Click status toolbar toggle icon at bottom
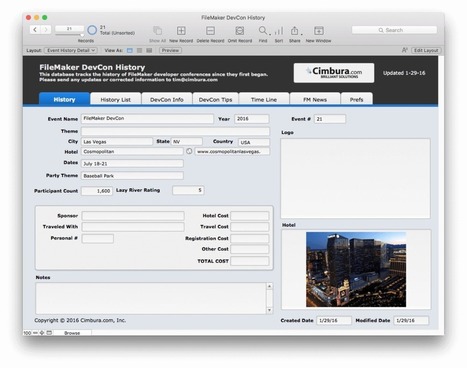This screenshot has width=467, height=368. click(x=49, y=333)
